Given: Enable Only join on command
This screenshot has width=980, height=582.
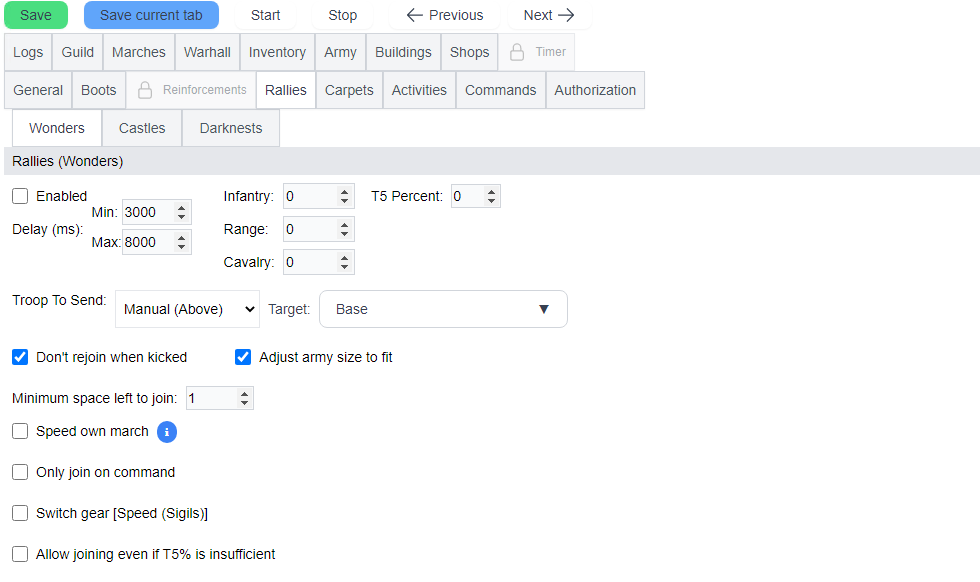Looking at the screenshot, I should click(x=20, y=472).
